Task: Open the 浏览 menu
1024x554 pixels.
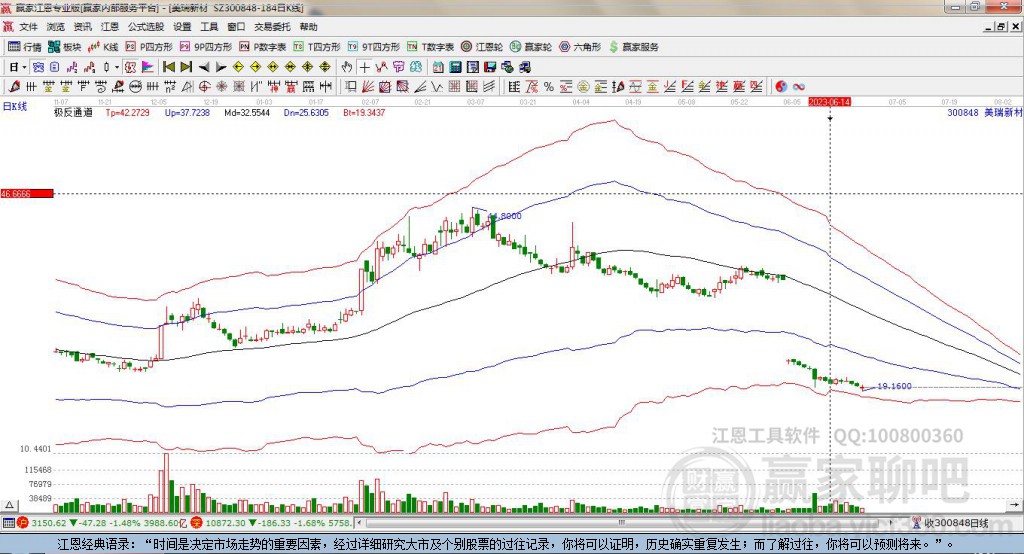Action: pyautogui.click(x=56, y=27)
